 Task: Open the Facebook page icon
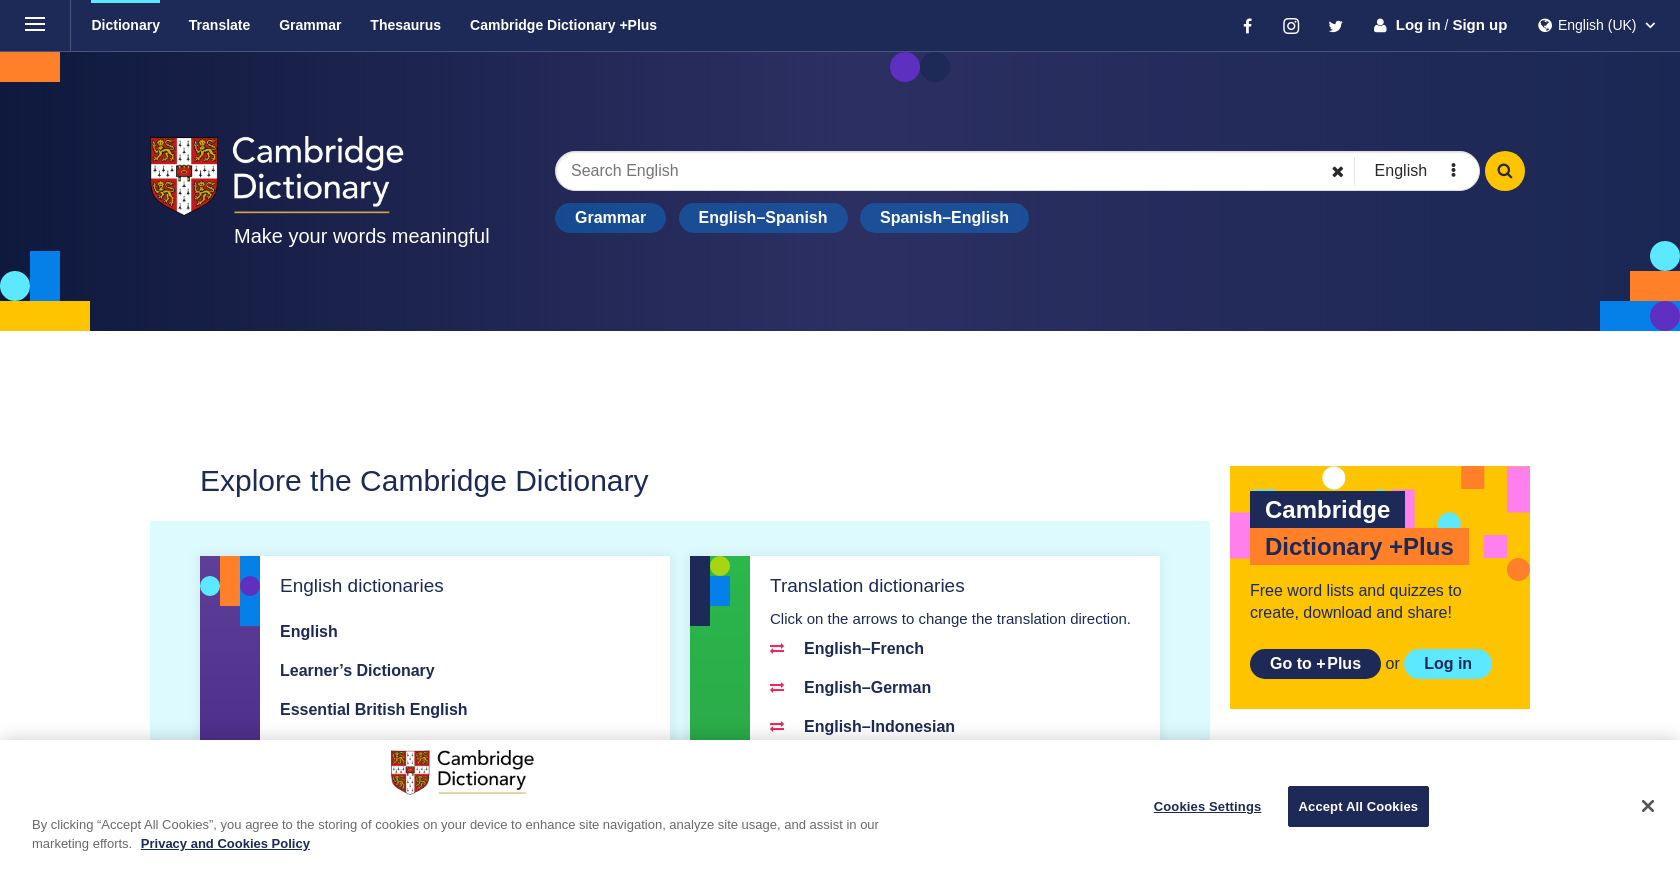click(x=1247, y=26)
